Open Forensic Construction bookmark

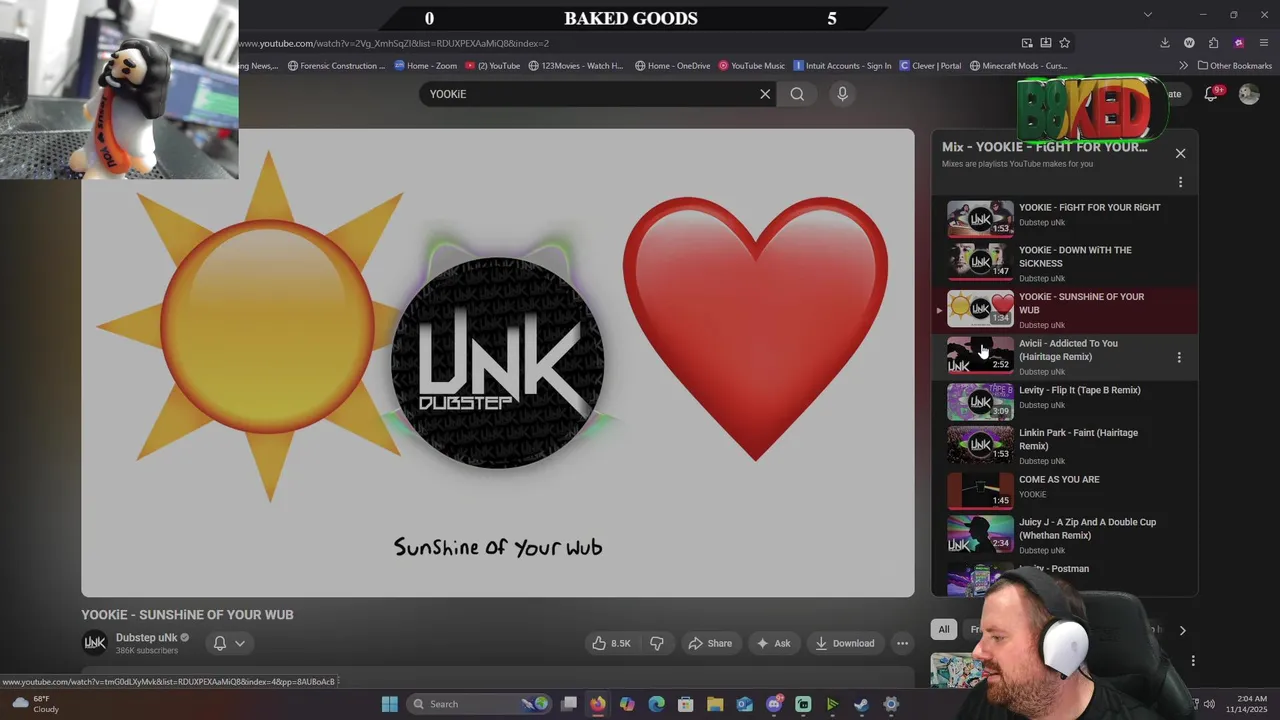pyautogui.click(x=336, y=66)
